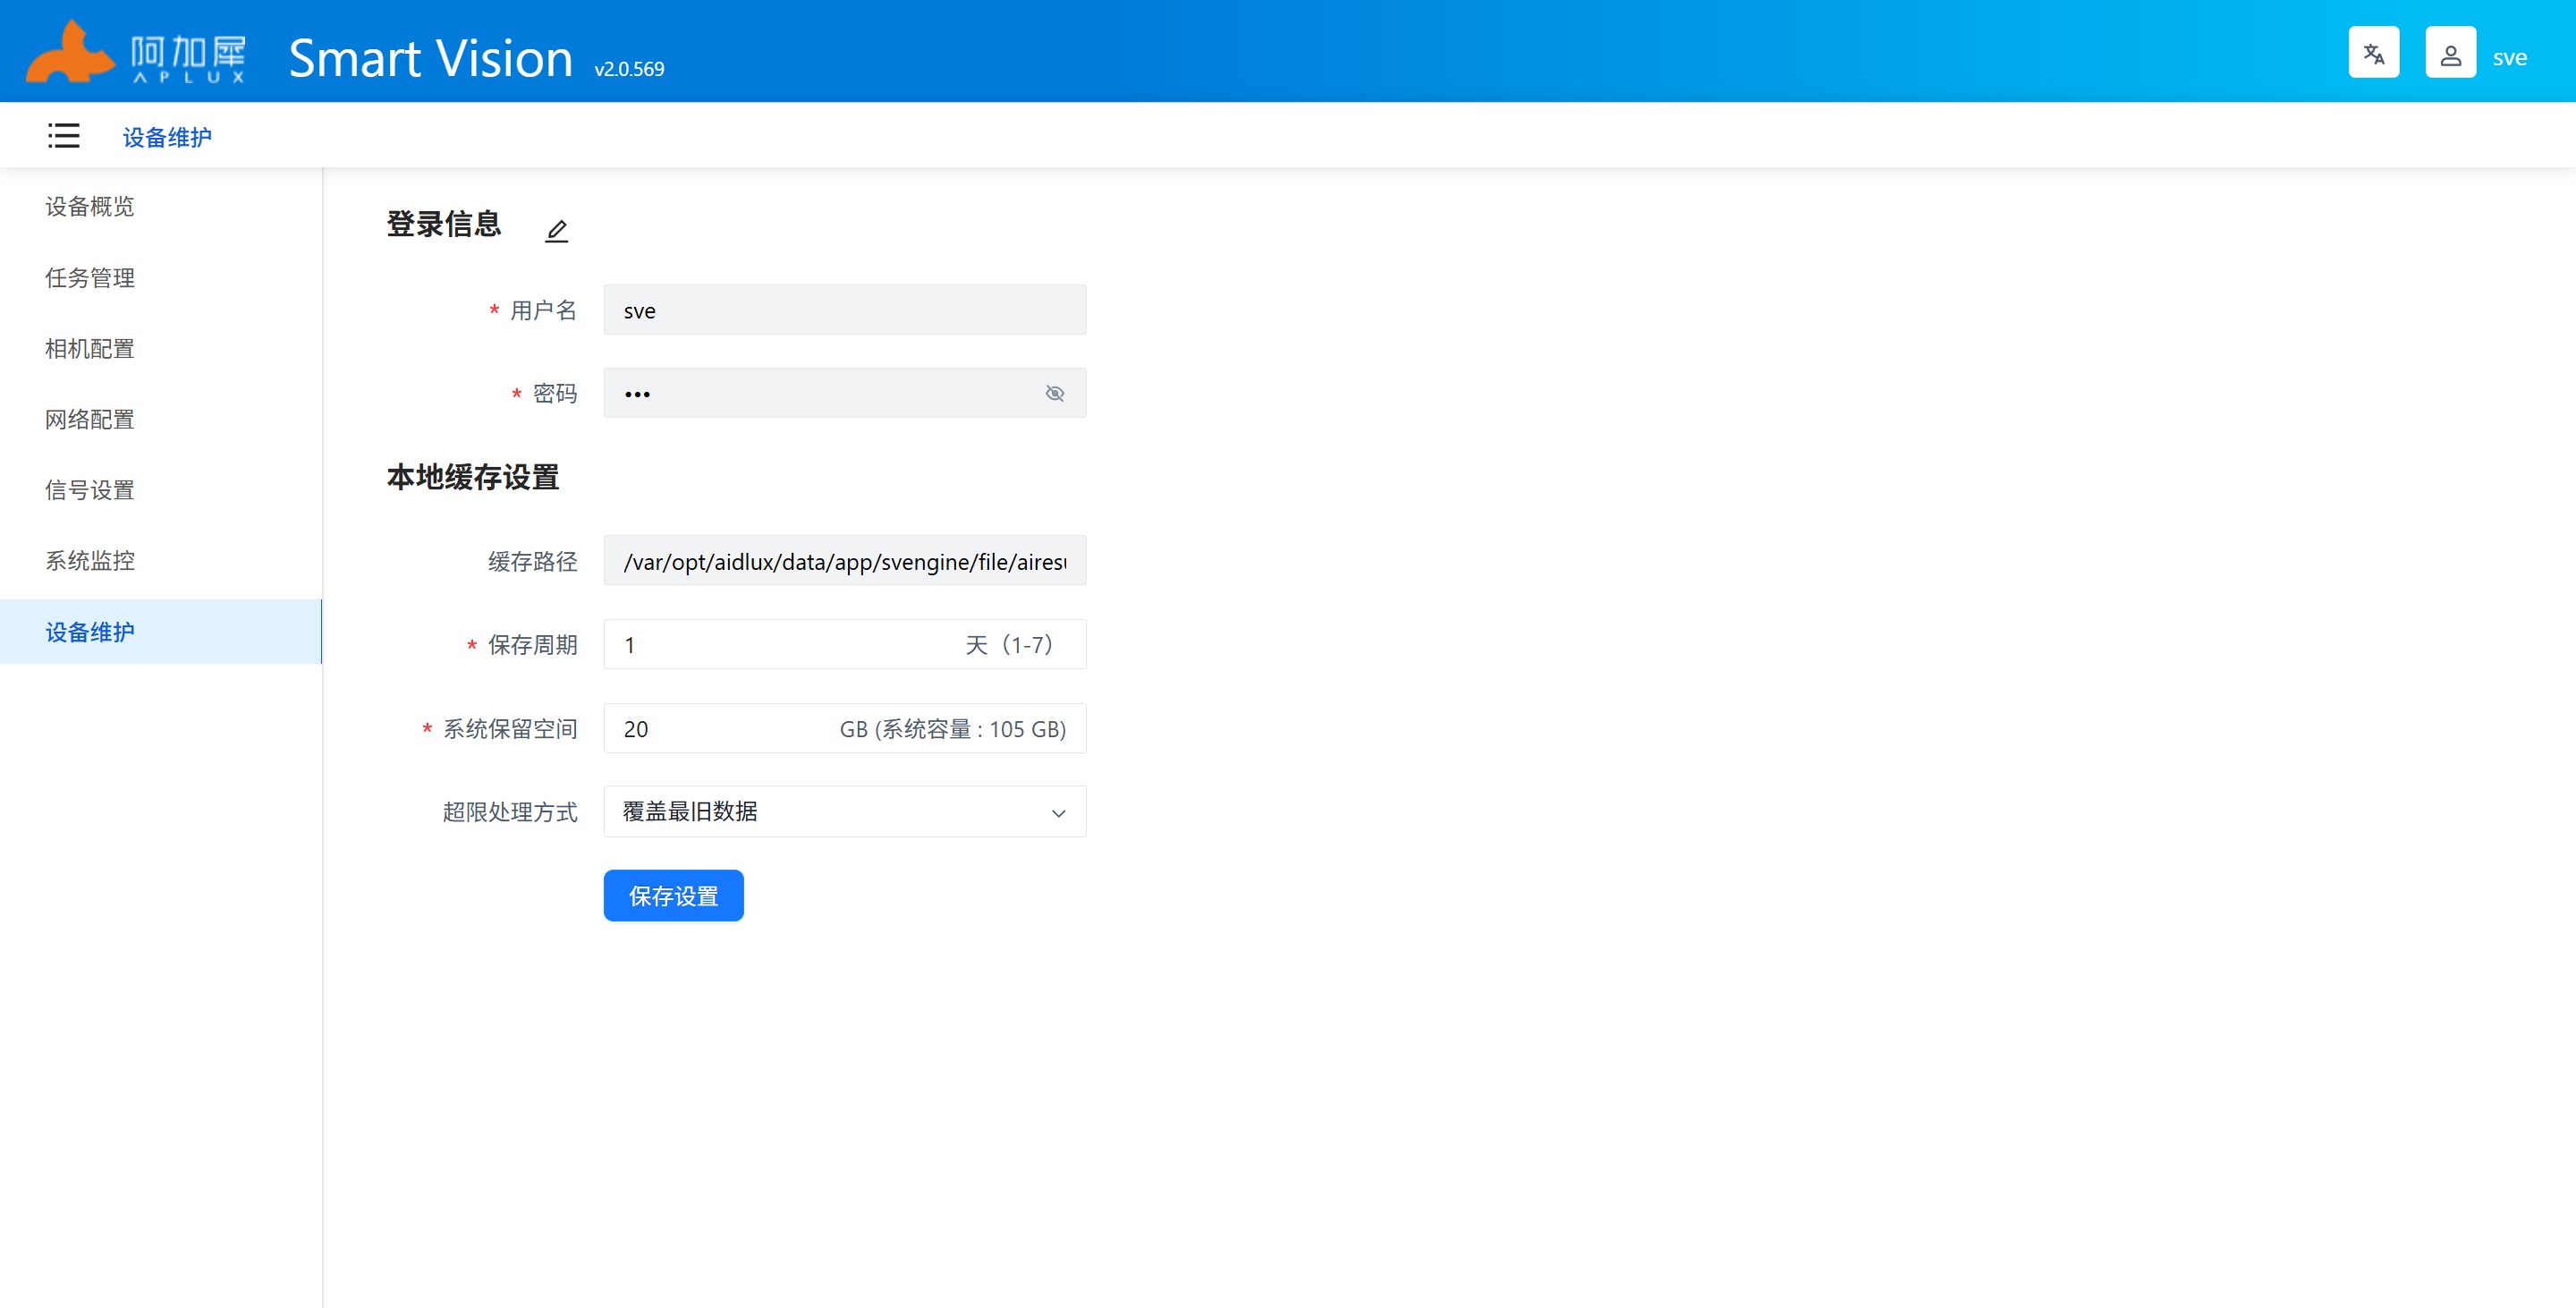Select 相机配置 from the sidebar

[x=90, y=349]
